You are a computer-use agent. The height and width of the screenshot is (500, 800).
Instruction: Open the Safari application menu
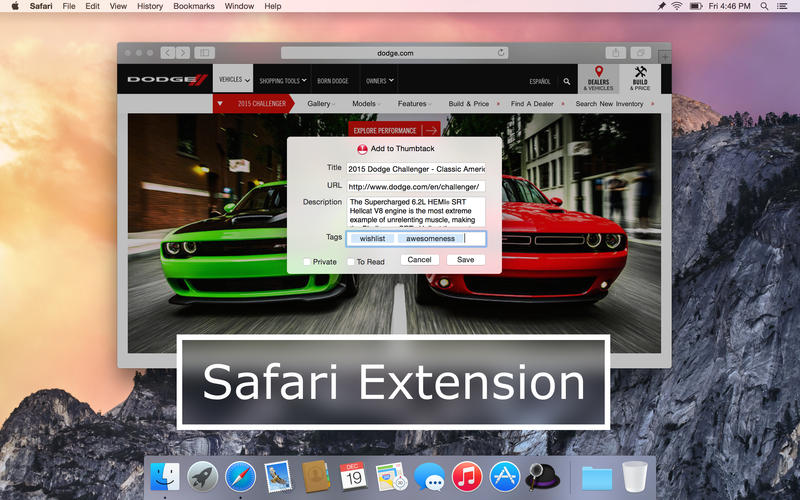pos(41,6)
